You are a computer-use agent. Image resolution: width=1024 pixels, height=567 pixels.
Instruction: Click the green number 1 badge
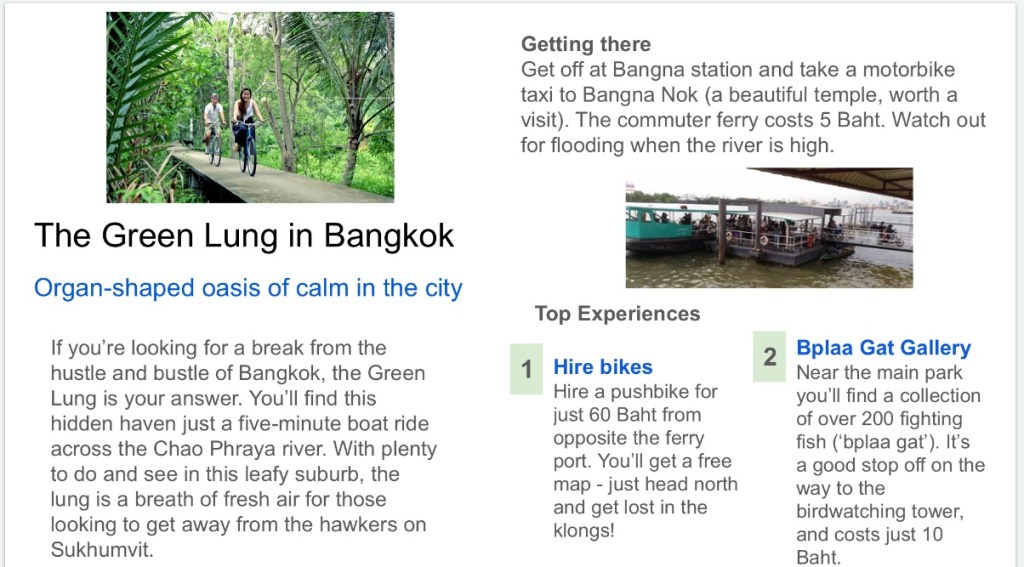coord(526,369)
